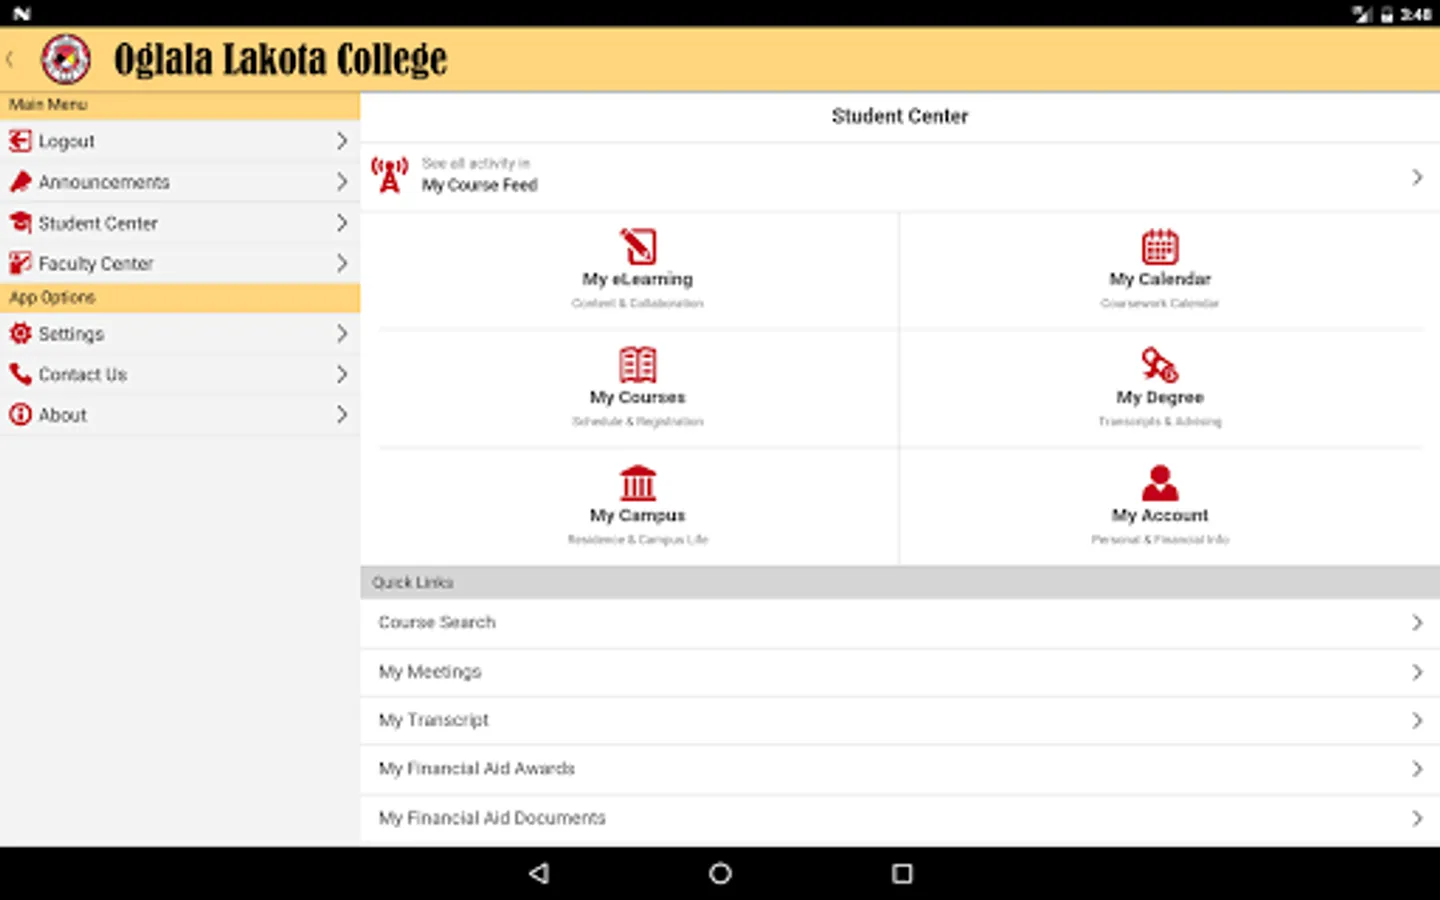This screenshot has width=1440, height=900.
Task: Open the My Courses book icon
Action: [x=638, y=364]
